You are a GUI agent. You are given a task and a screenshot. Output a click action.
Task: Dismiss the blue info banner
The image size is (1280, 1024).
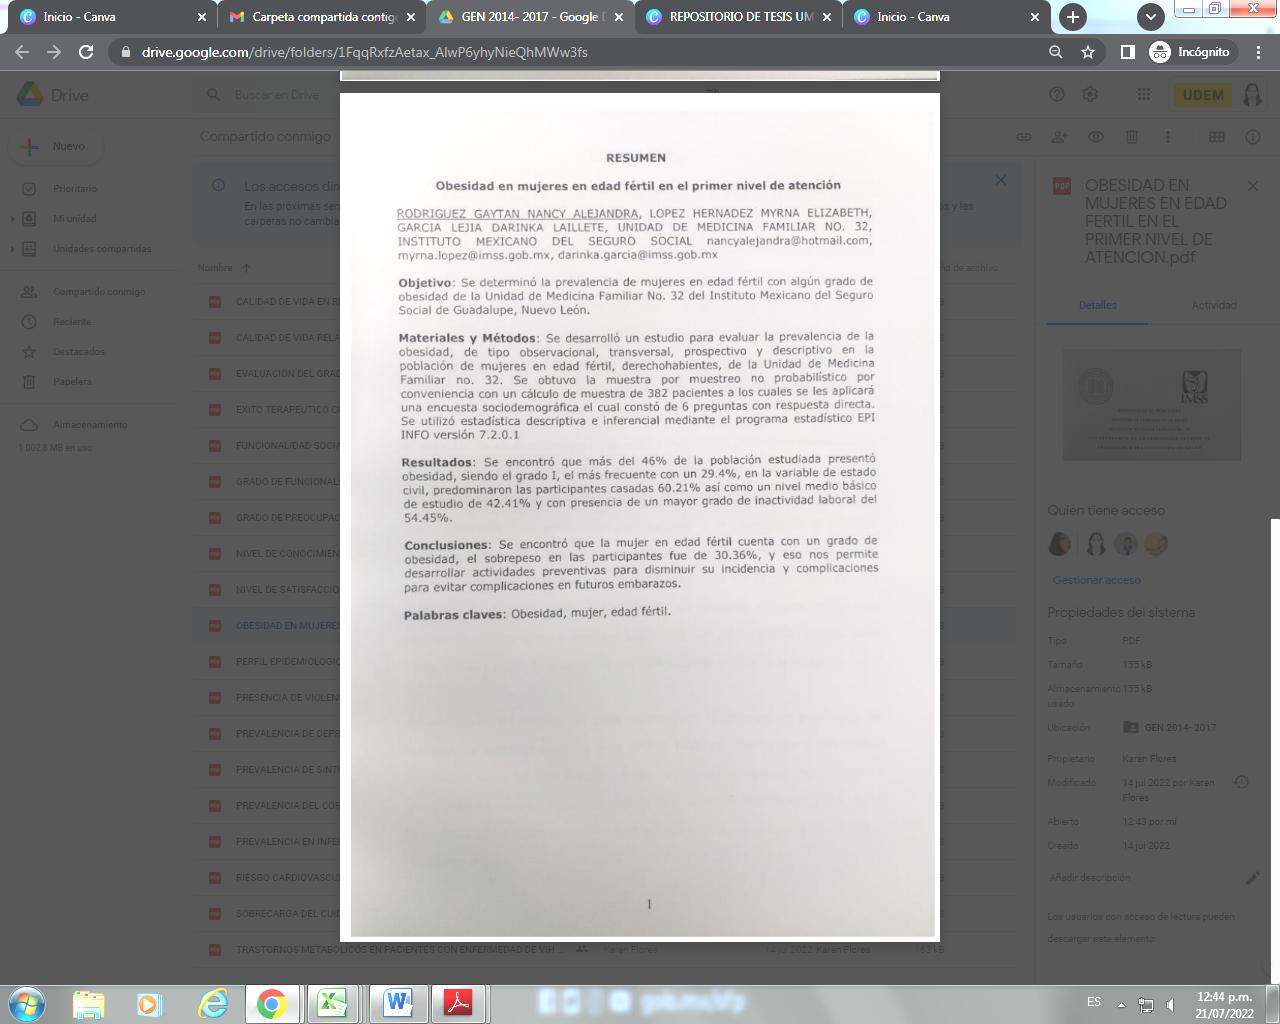point(1001,180)
